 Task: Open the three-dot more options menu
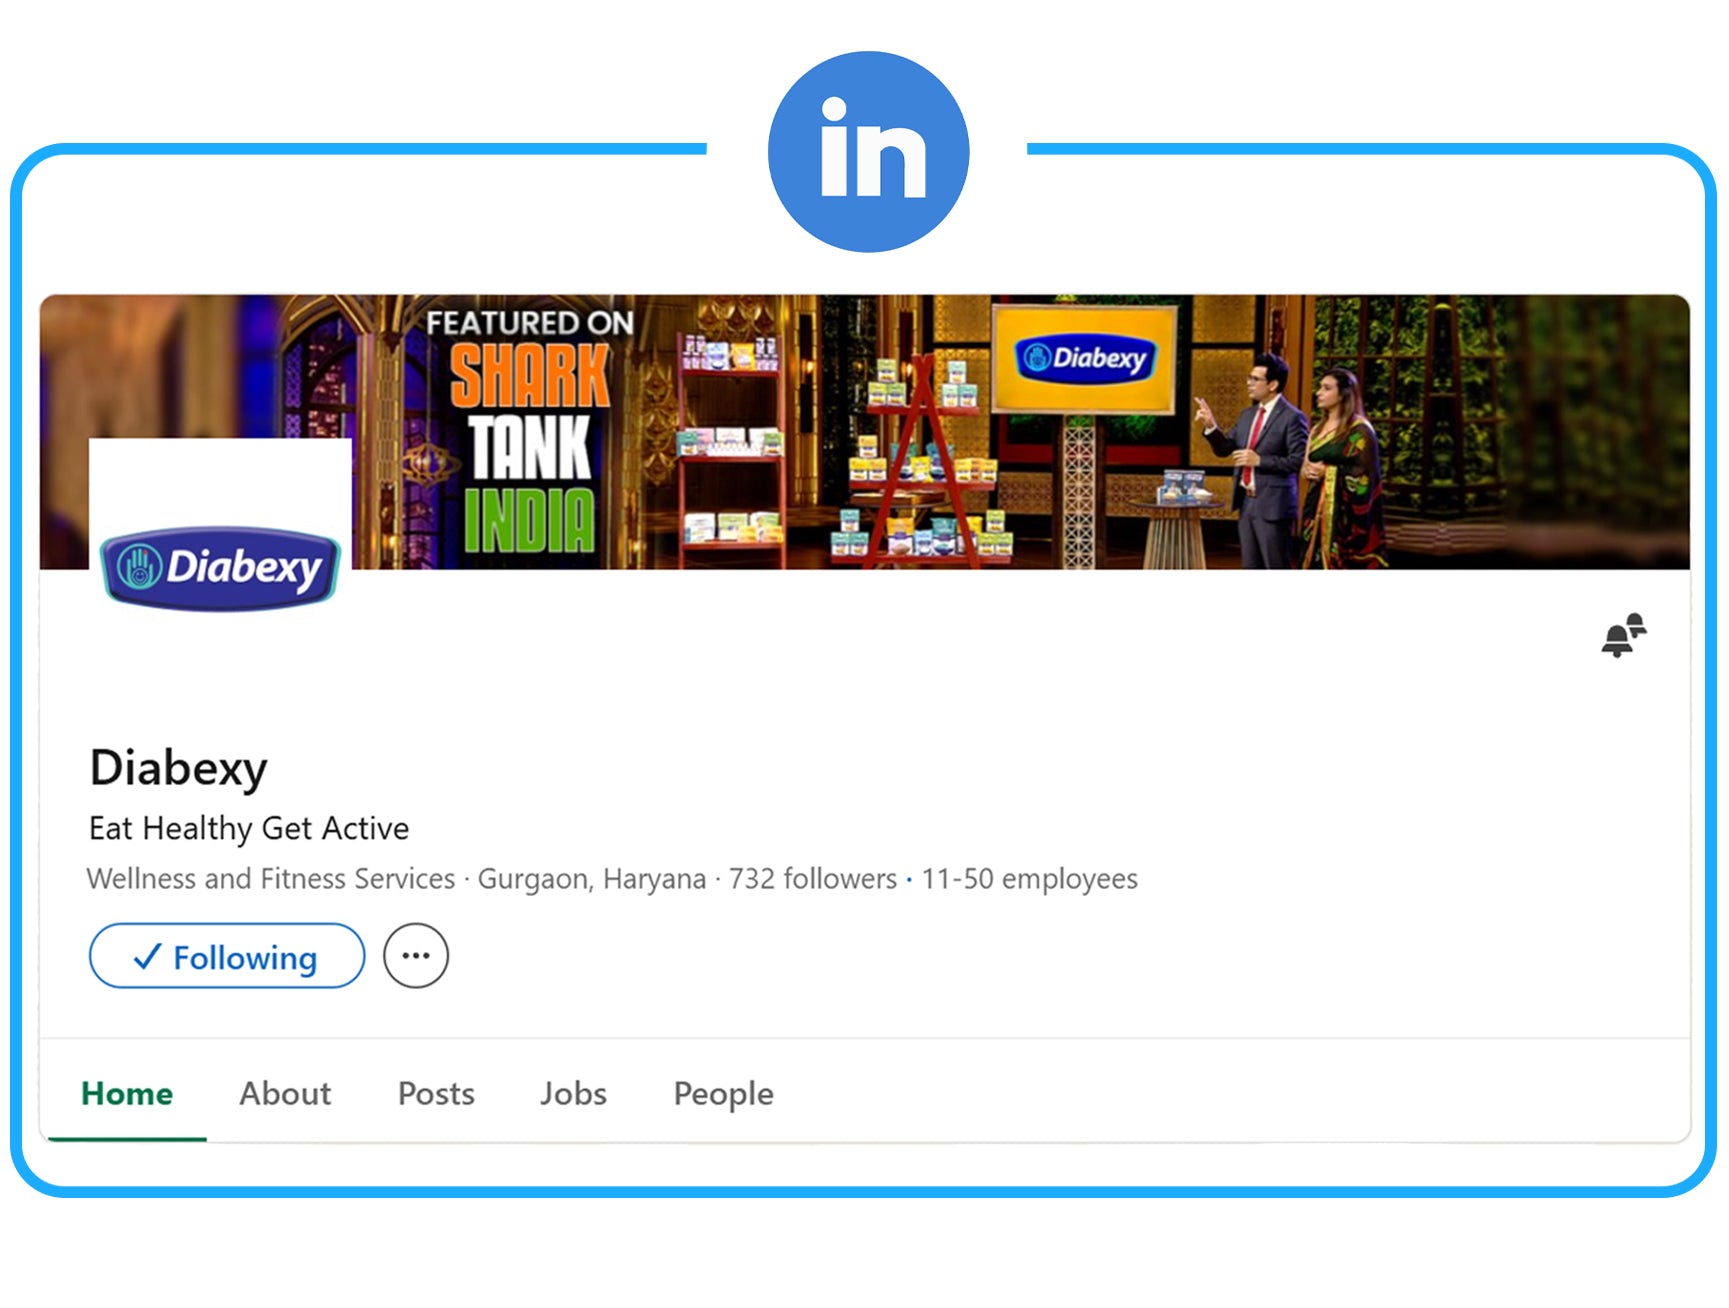416,956
